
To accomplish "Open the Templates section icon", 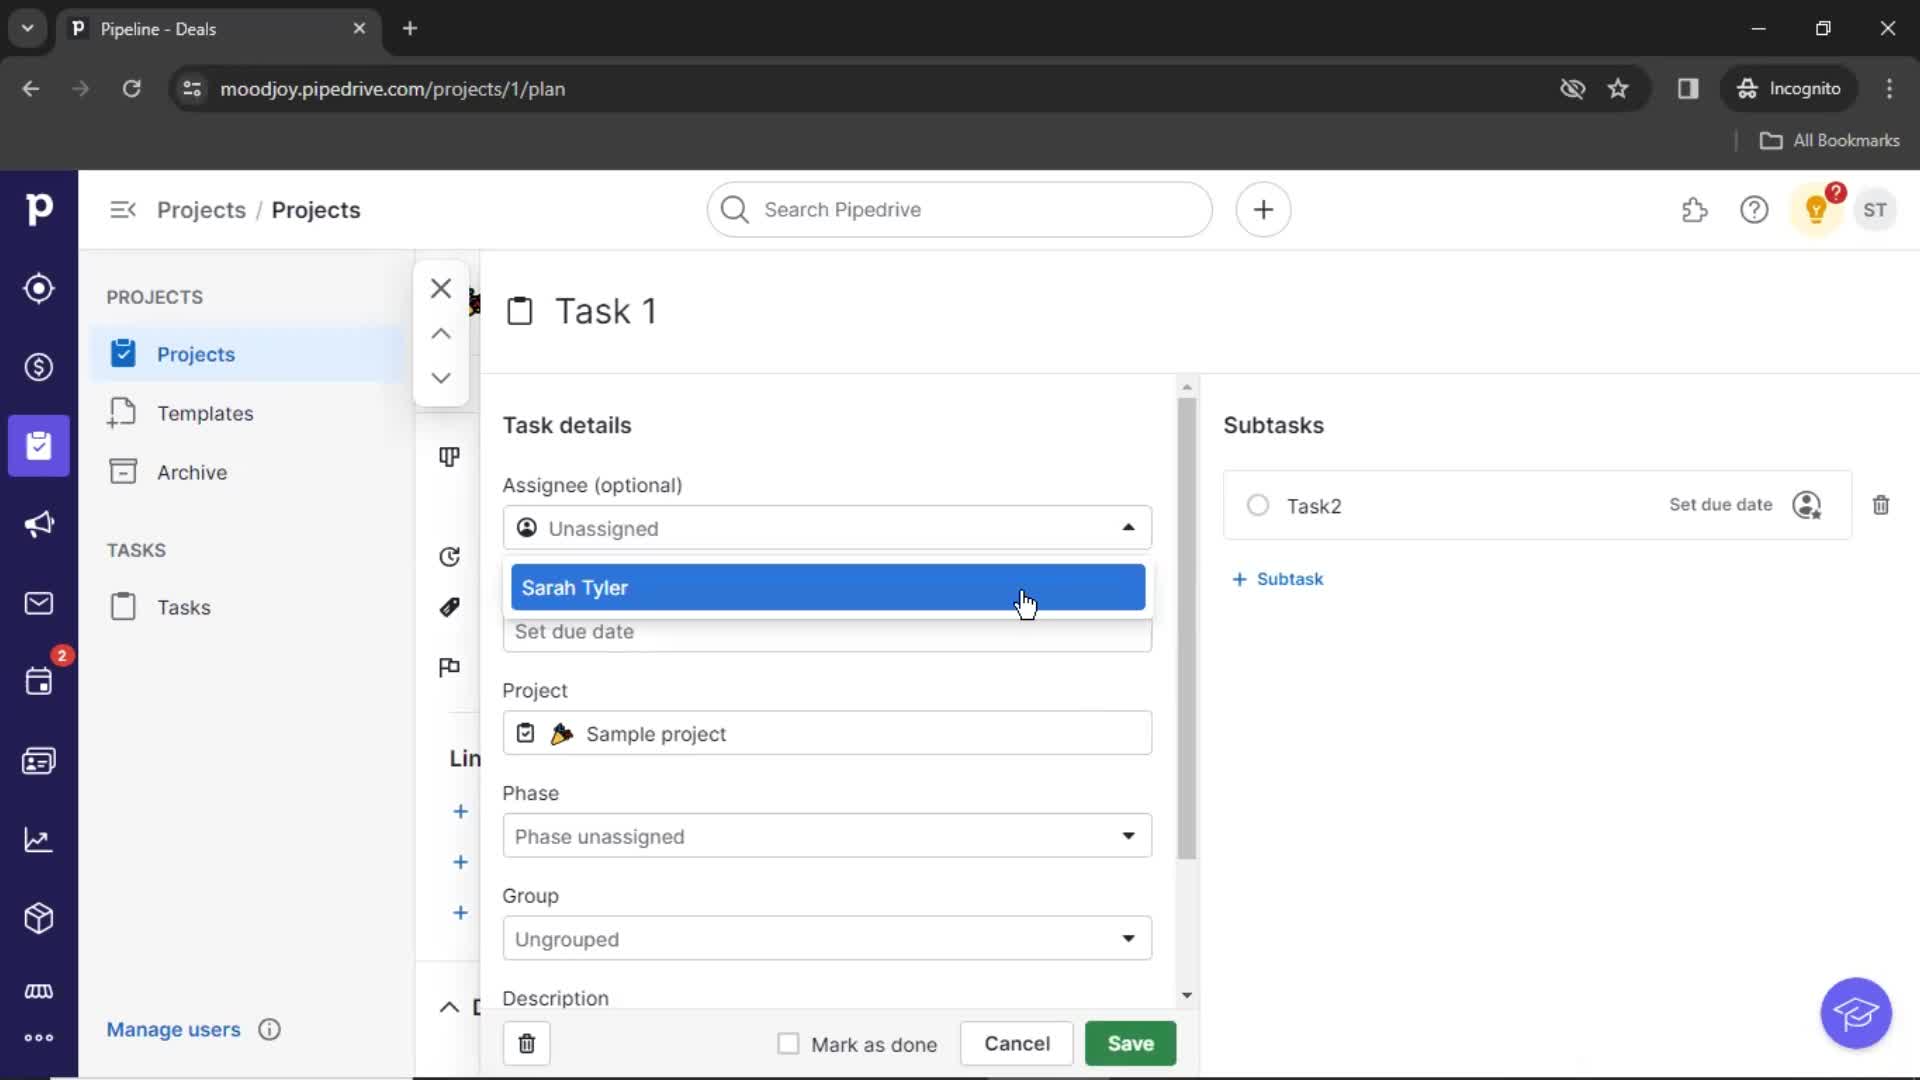I will pyautogui.click(x=121, y=413).
